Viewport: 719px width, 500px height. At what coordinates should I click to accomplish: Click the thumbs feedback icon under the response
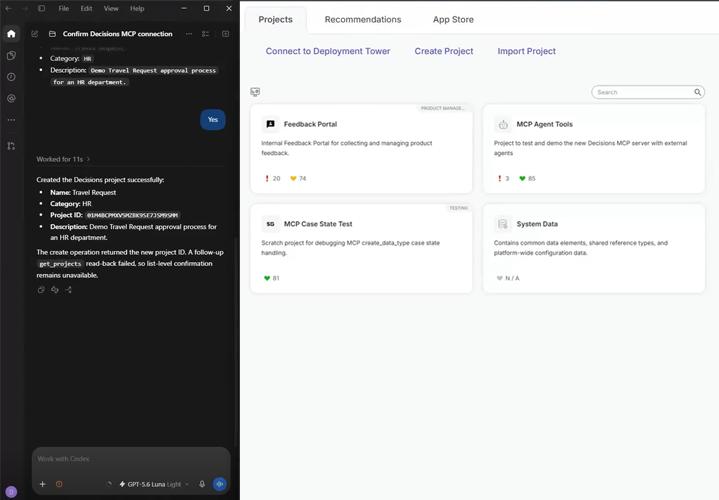point(55,290)
